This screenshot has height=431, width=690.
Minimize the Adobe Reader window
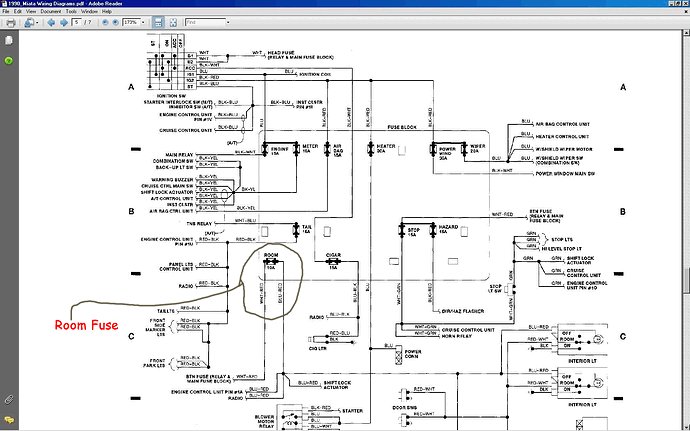(x=673, y=4)
